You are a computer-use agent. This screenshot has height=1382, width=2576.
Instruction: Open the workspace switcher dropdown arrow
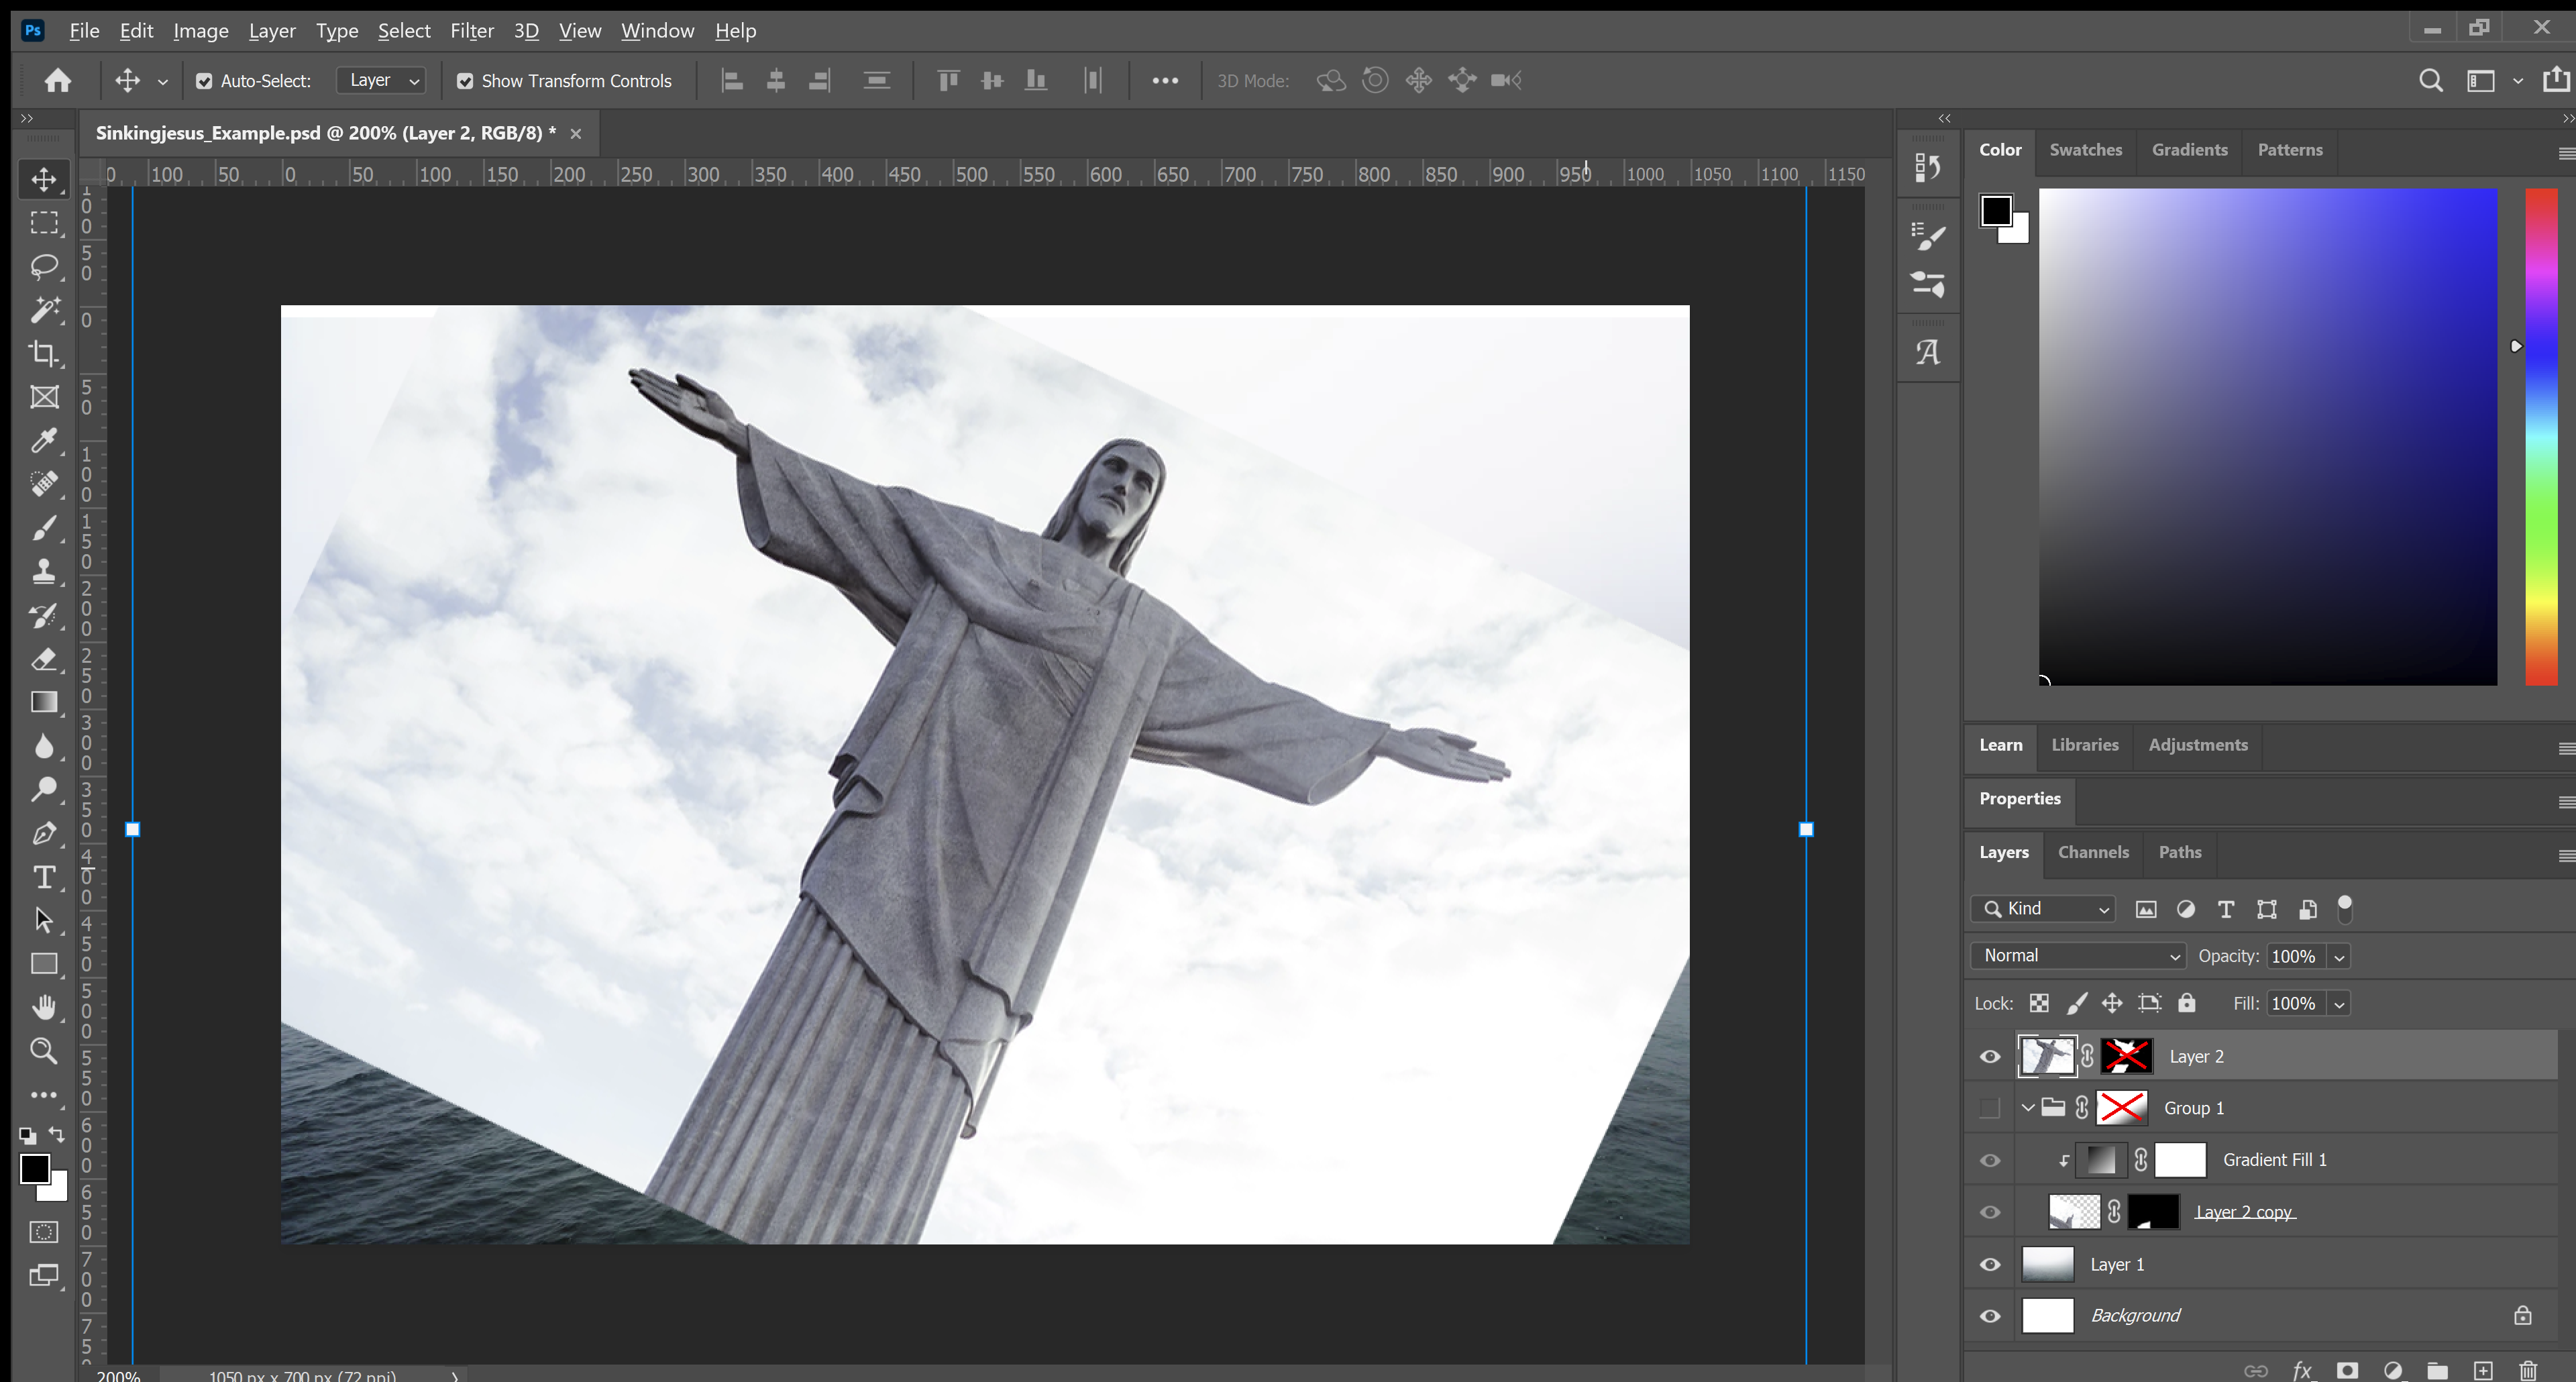pos(2518,81)
